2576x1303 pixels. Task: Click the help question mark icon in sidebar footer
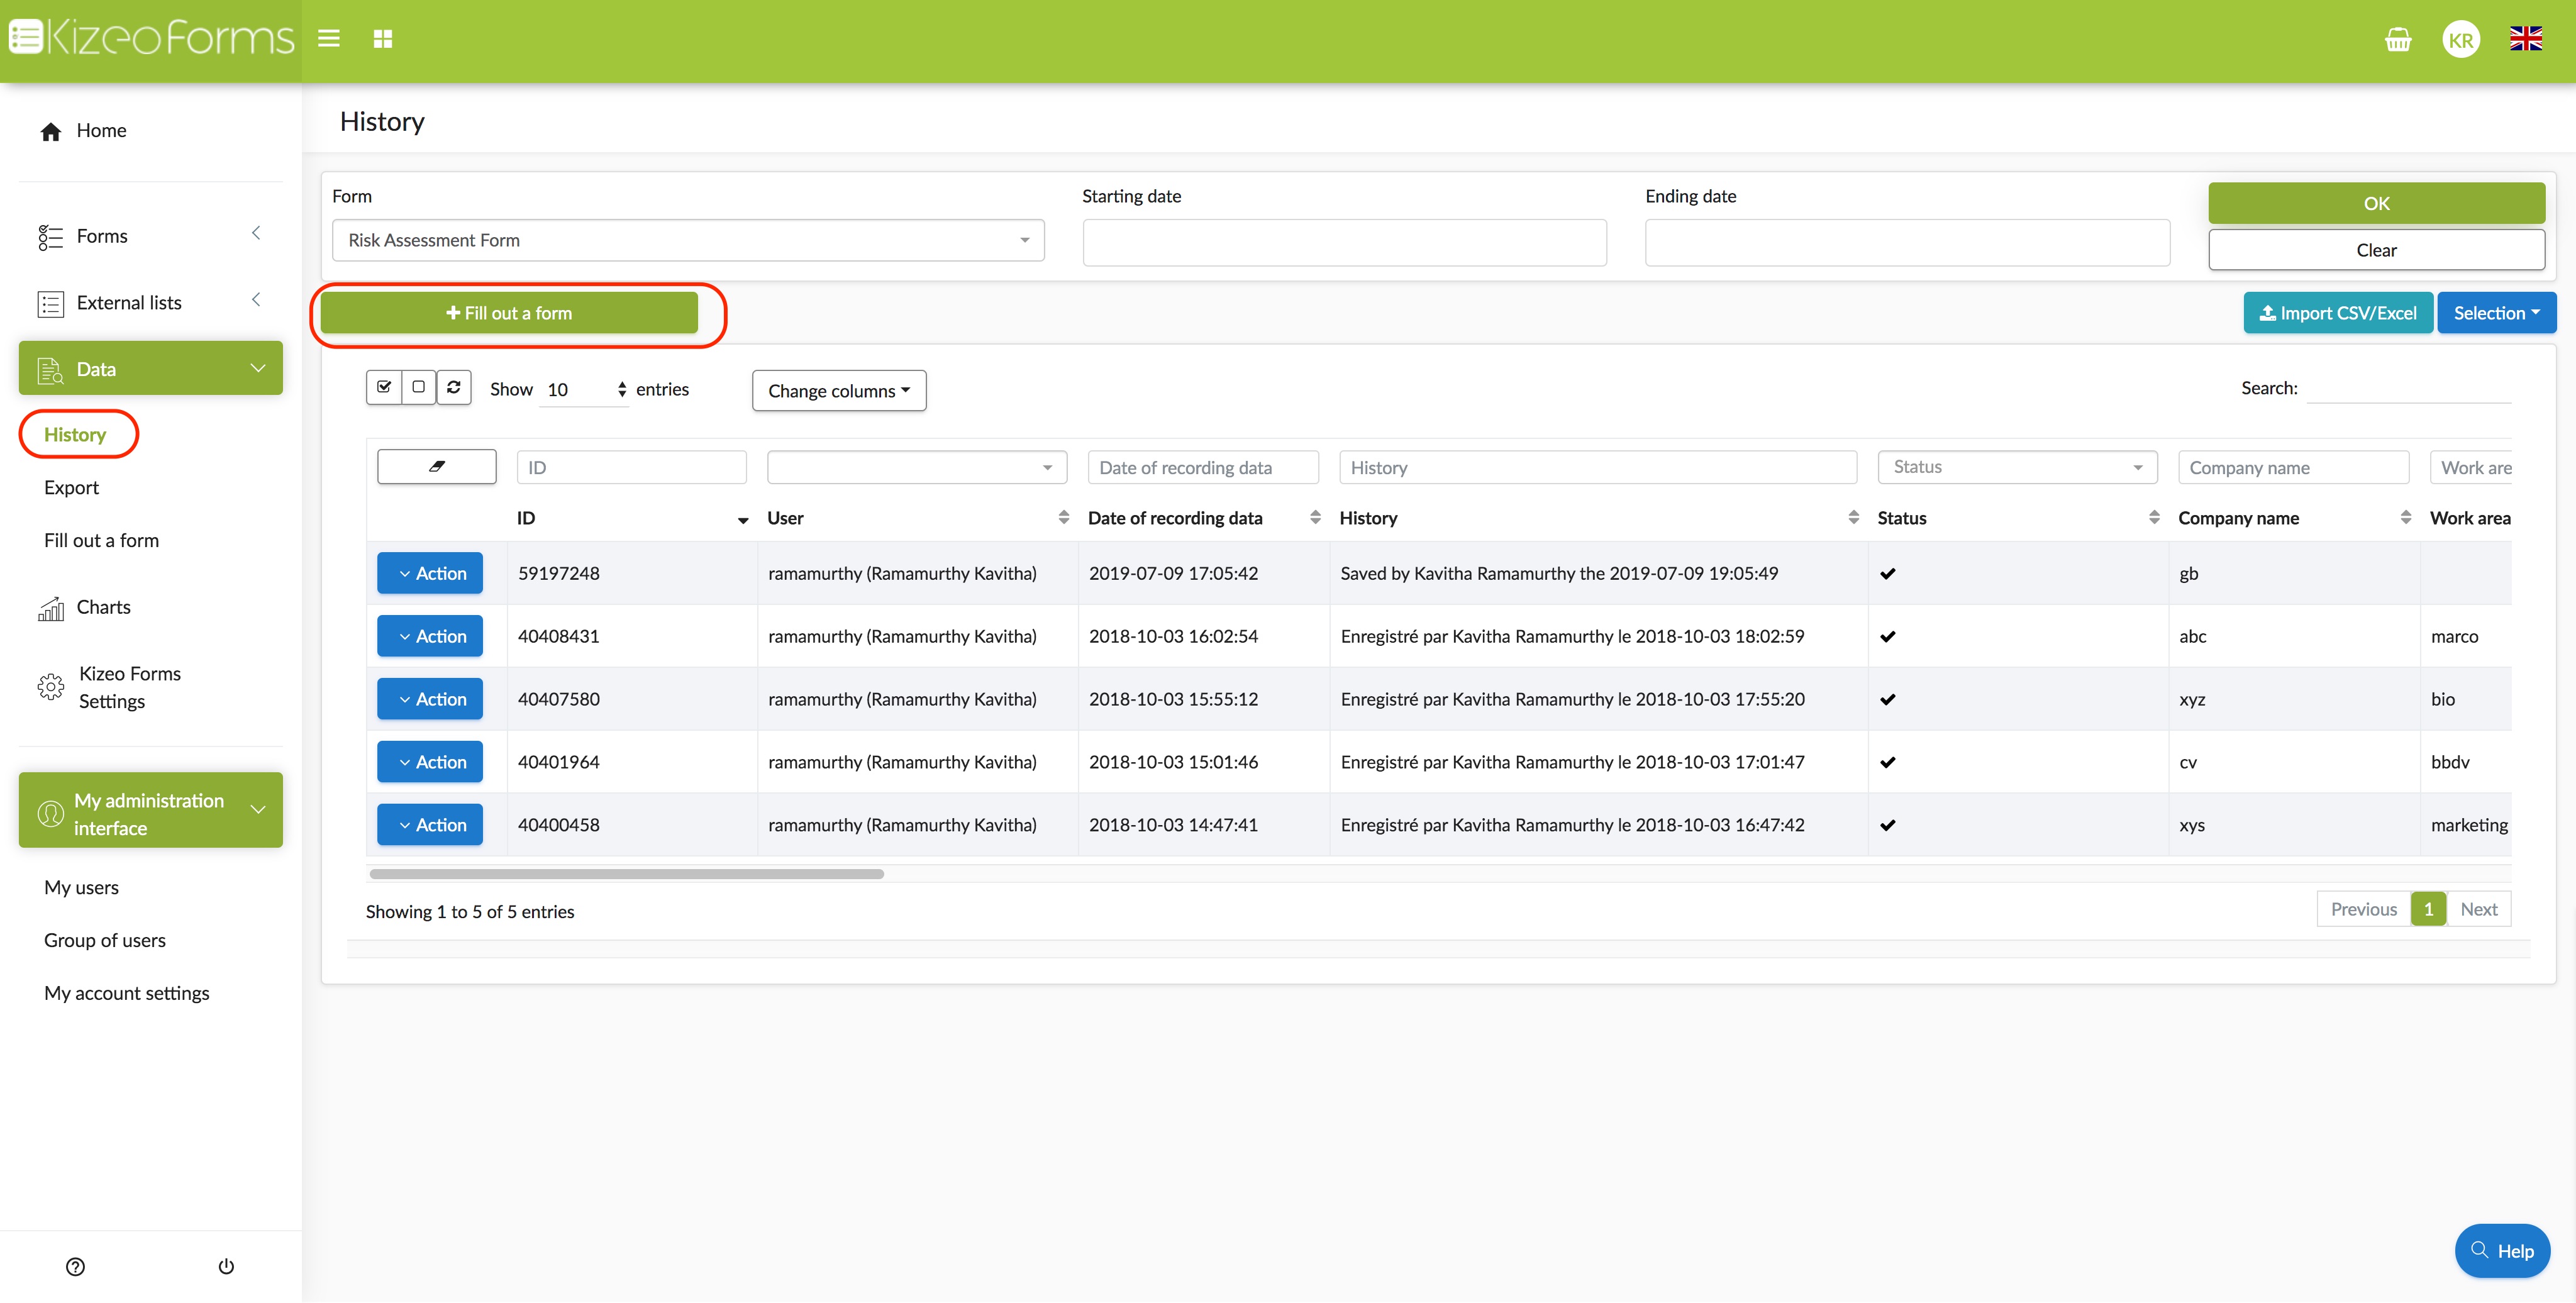[75, 1267]
